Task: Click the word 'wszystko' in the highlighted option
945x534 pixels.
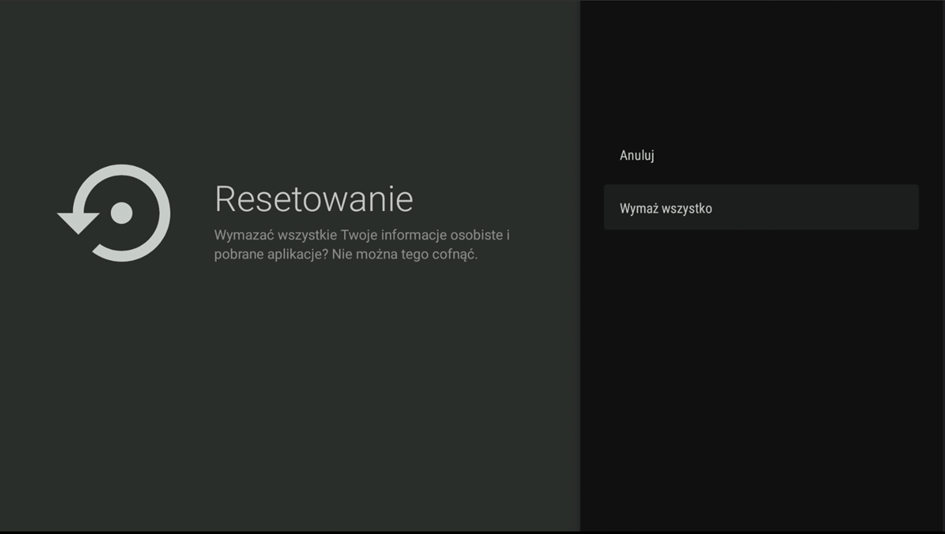Action: coord(686,208)
